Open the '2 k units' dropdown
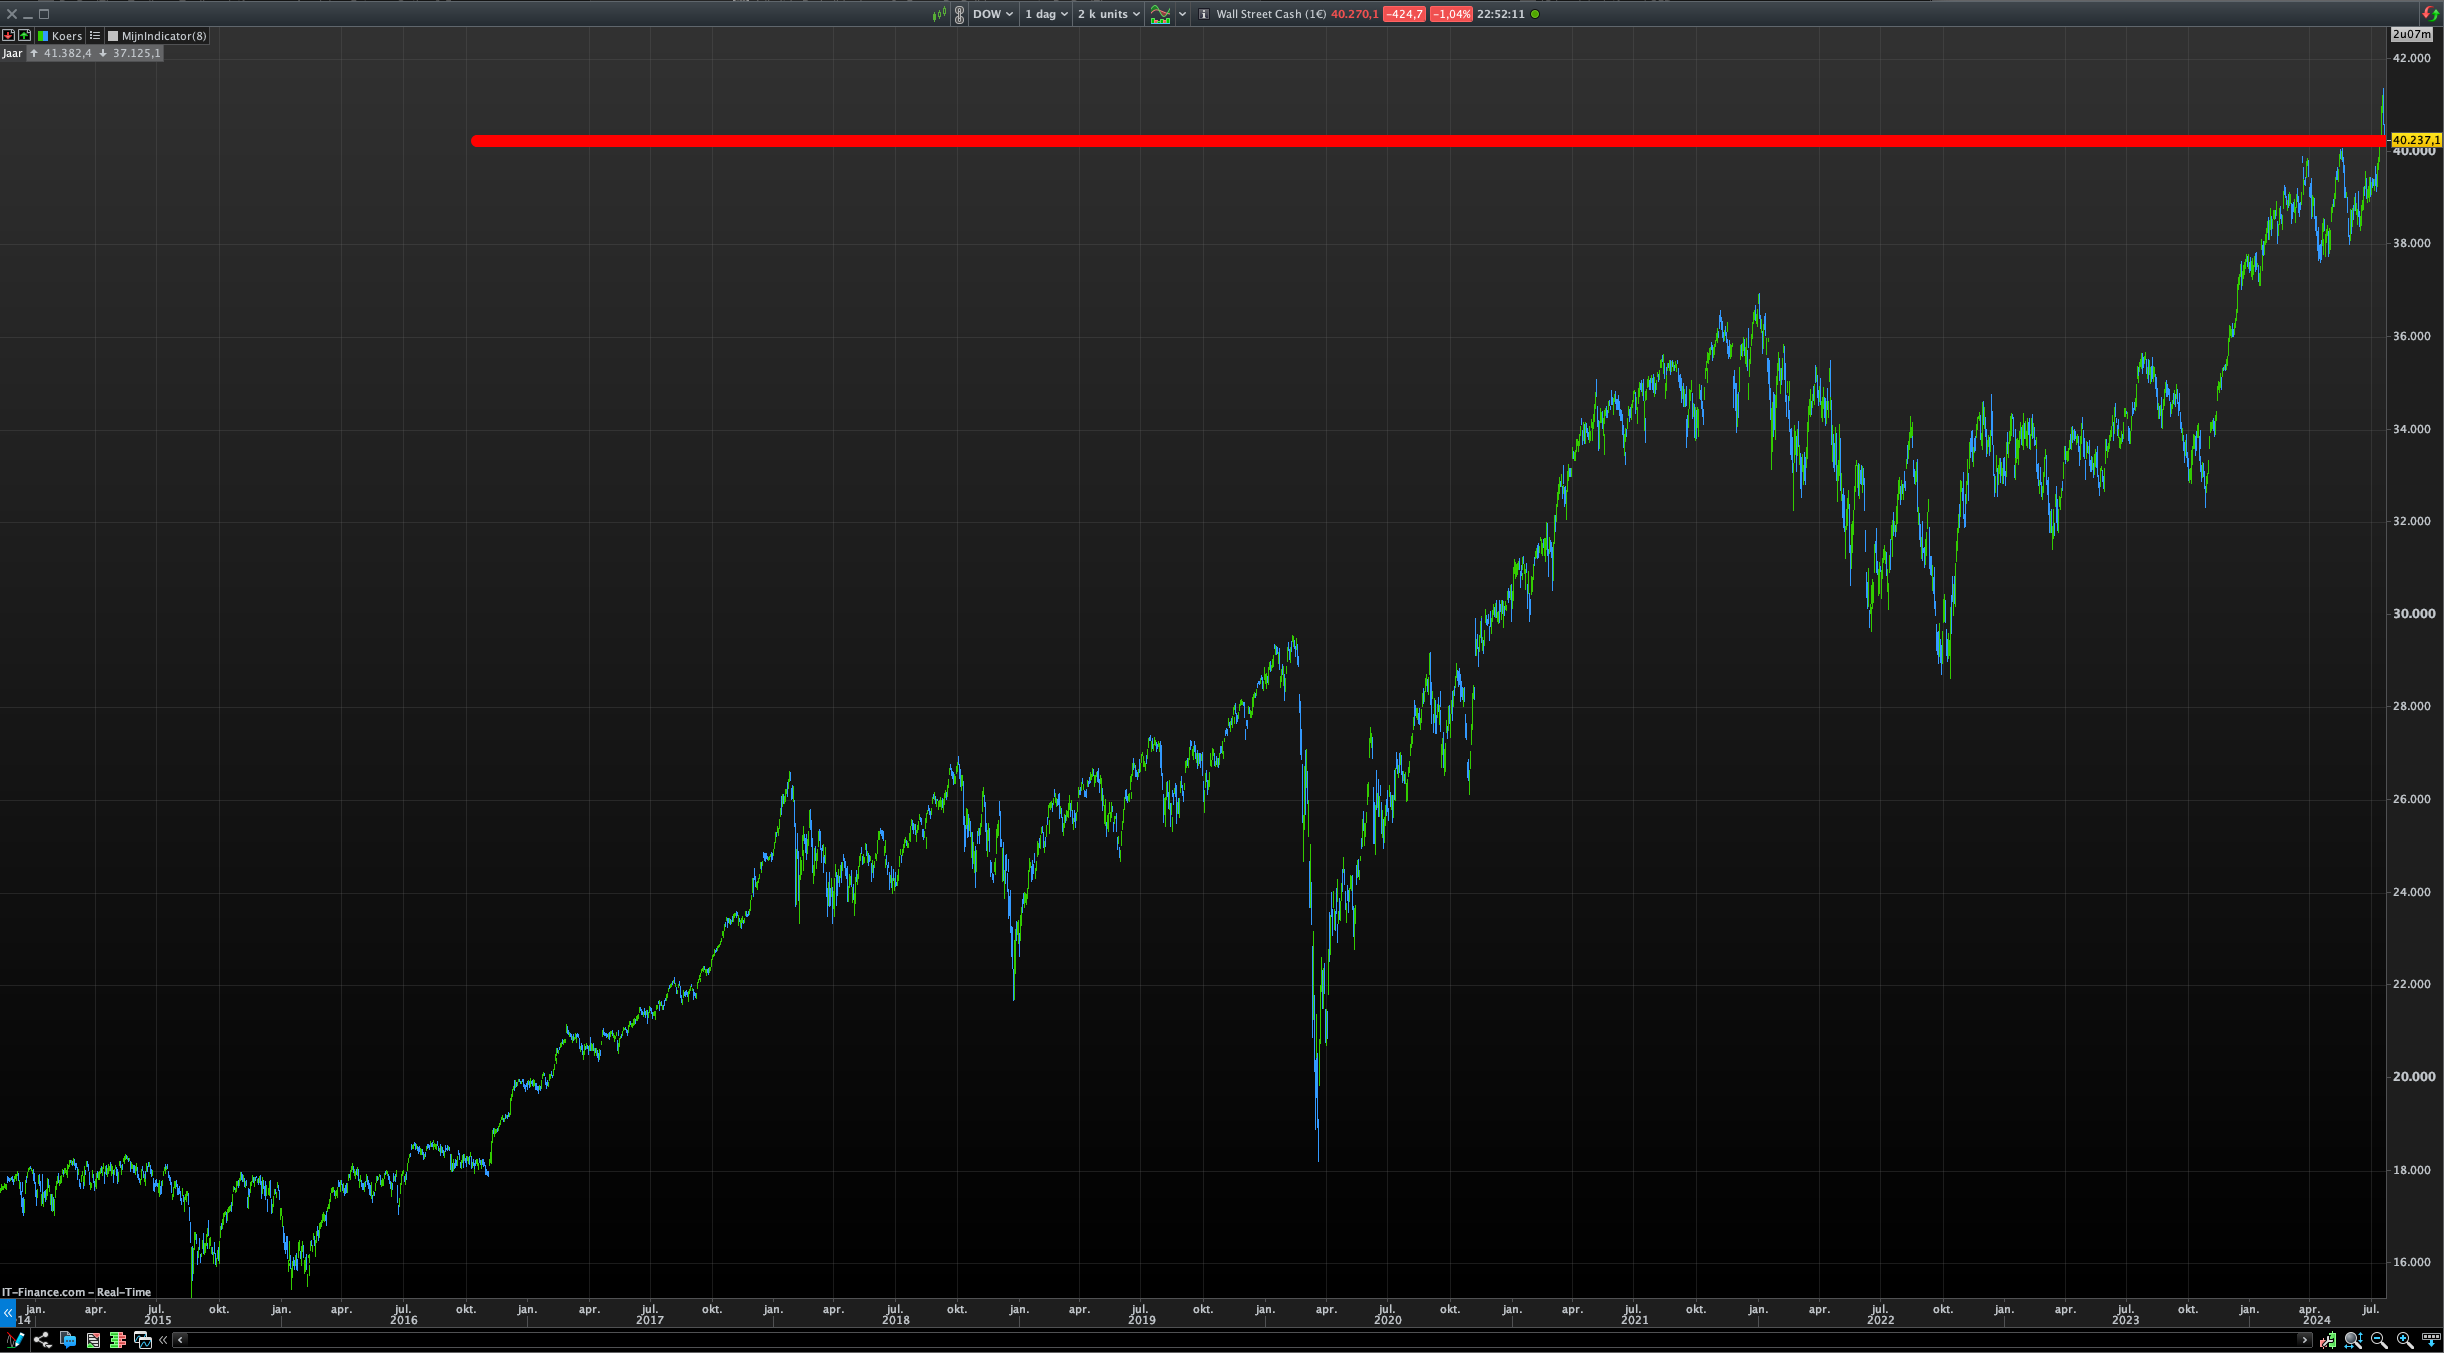 pos(1108,14)
